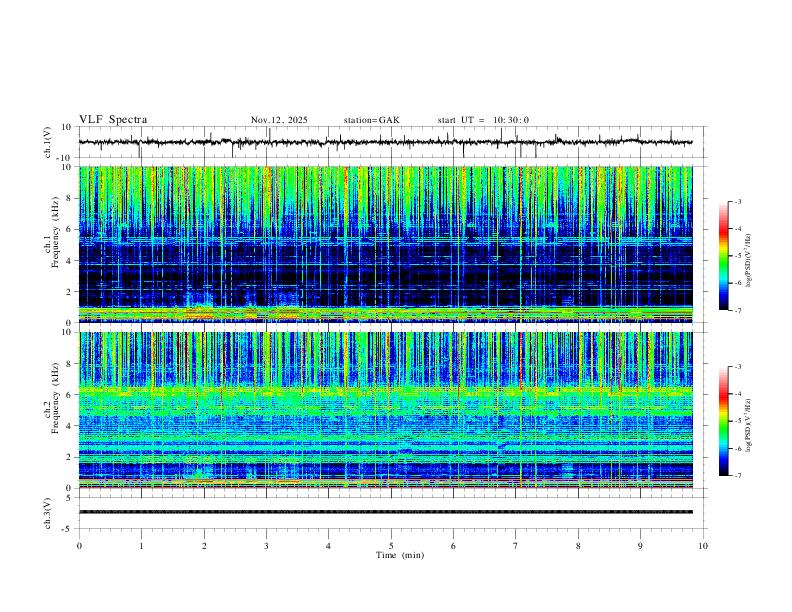Click time axis tick label '2'

point(204,546)
